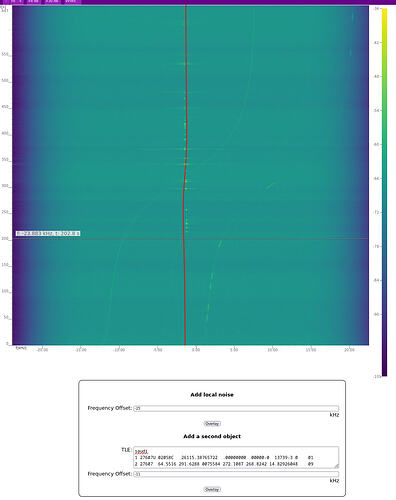This screenshot has width=396, height=500.
Task: Click the '400' tick on the time axis
Action: (x=5, y=133)
